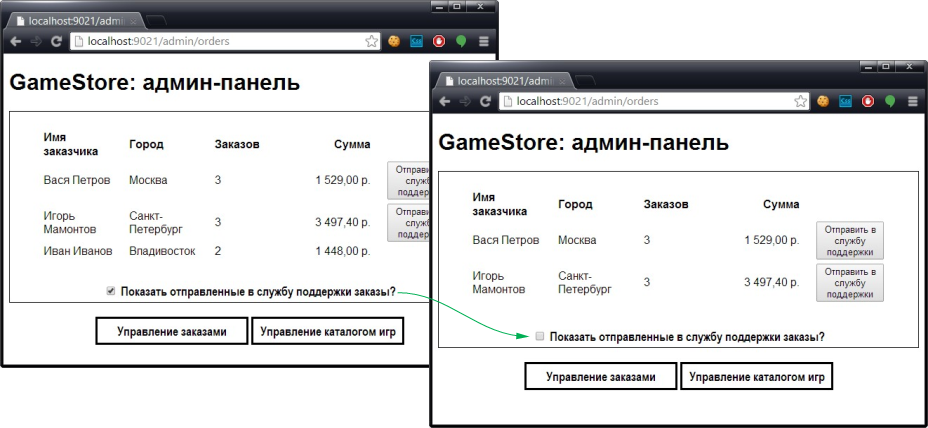Send Вася Петров order to support, front window
Image resolution: width=928 pixels, height=428 pixels.
coord(850,240)
